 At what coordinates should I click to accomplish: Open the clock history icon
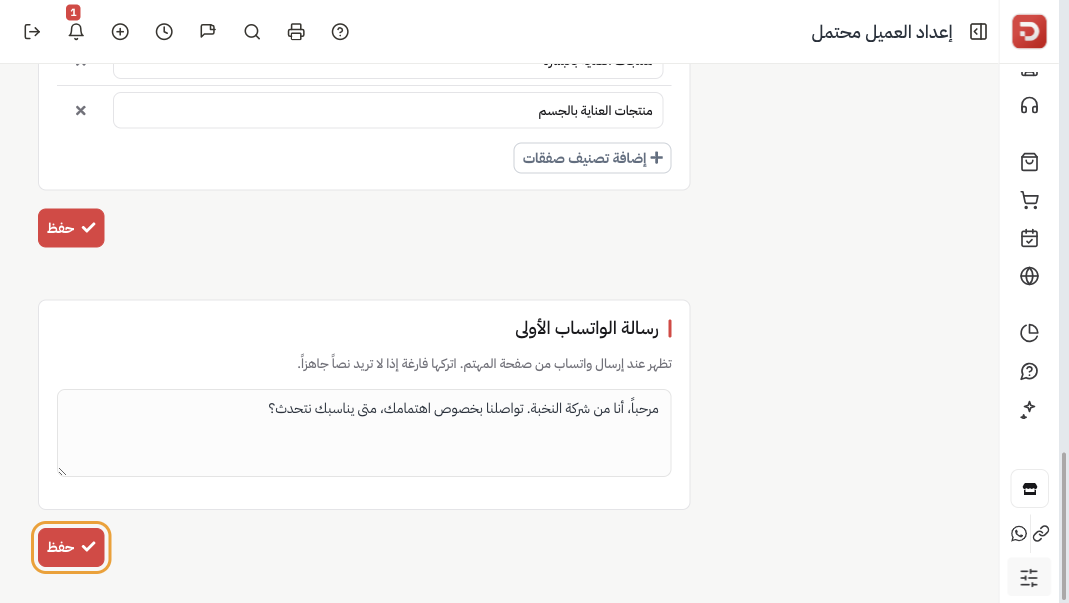164,32
